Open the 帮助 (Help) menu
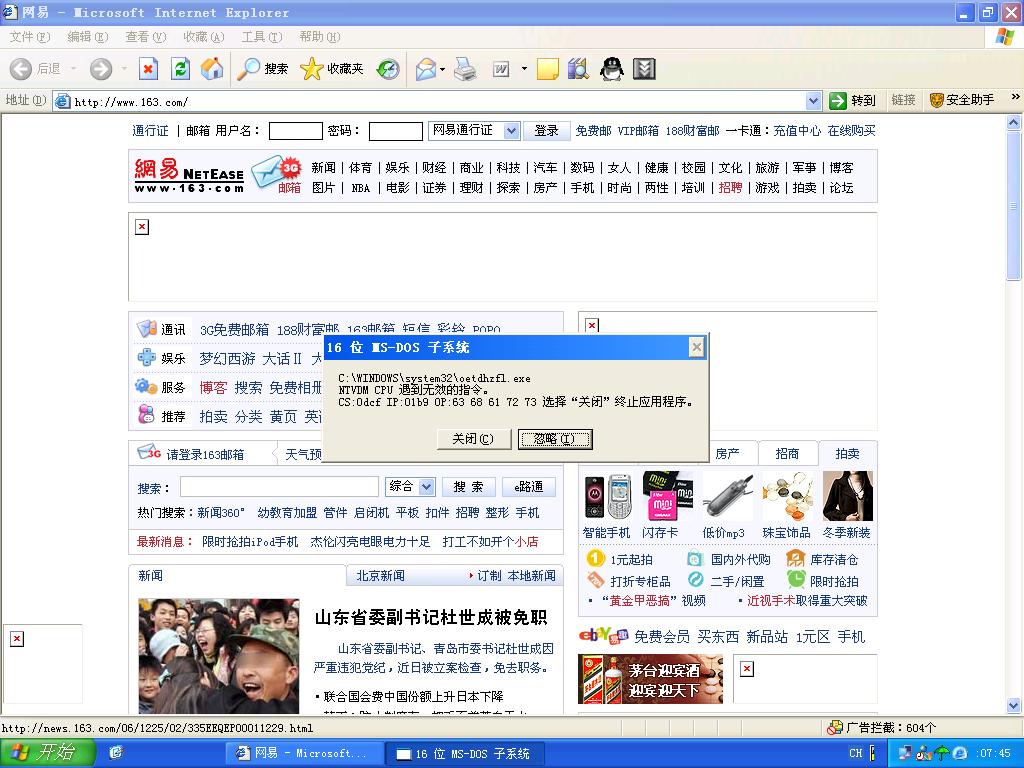 [x=320, y=37]
